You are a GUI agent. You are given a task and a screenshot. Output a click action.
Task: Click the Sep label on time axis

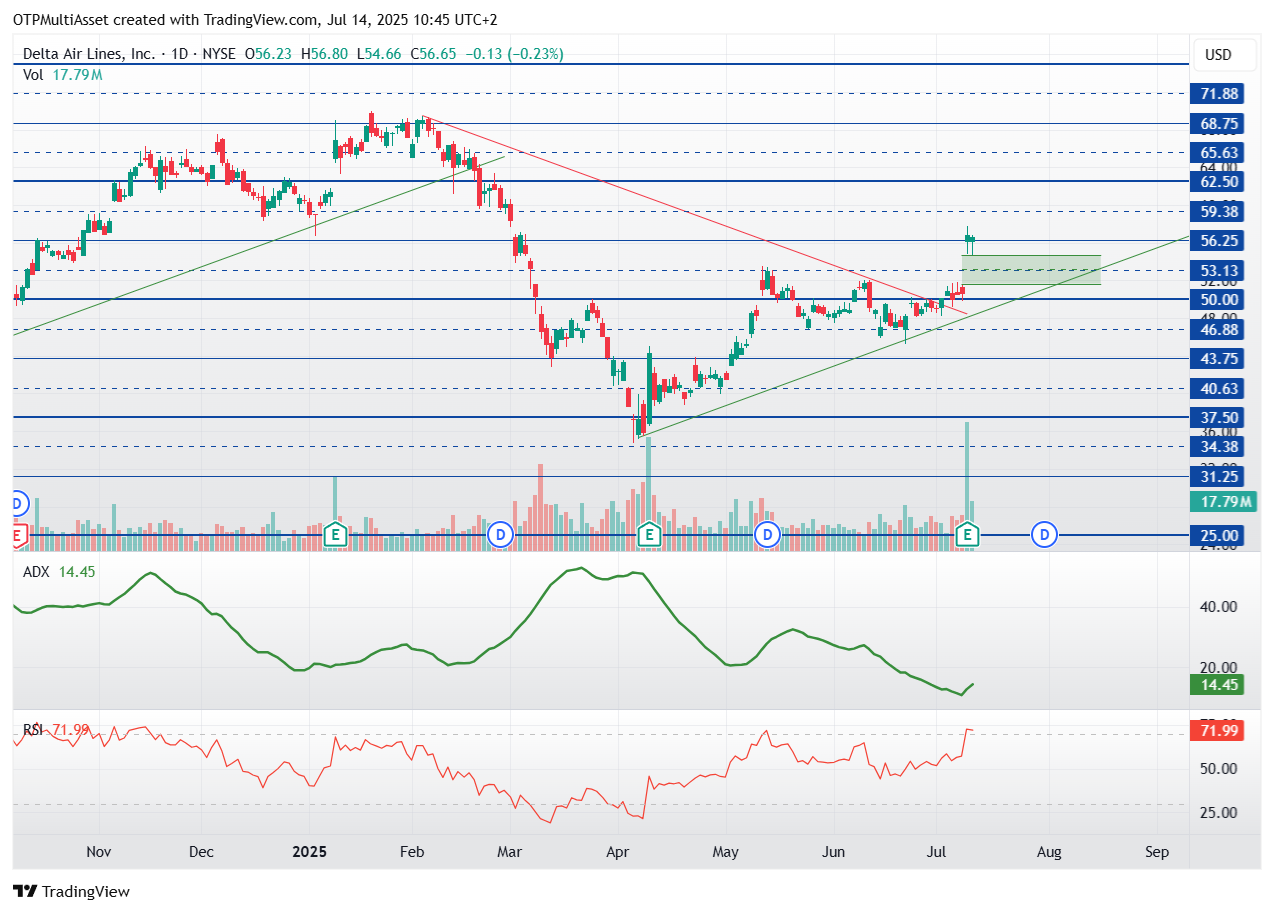[x=1157, y=852]
